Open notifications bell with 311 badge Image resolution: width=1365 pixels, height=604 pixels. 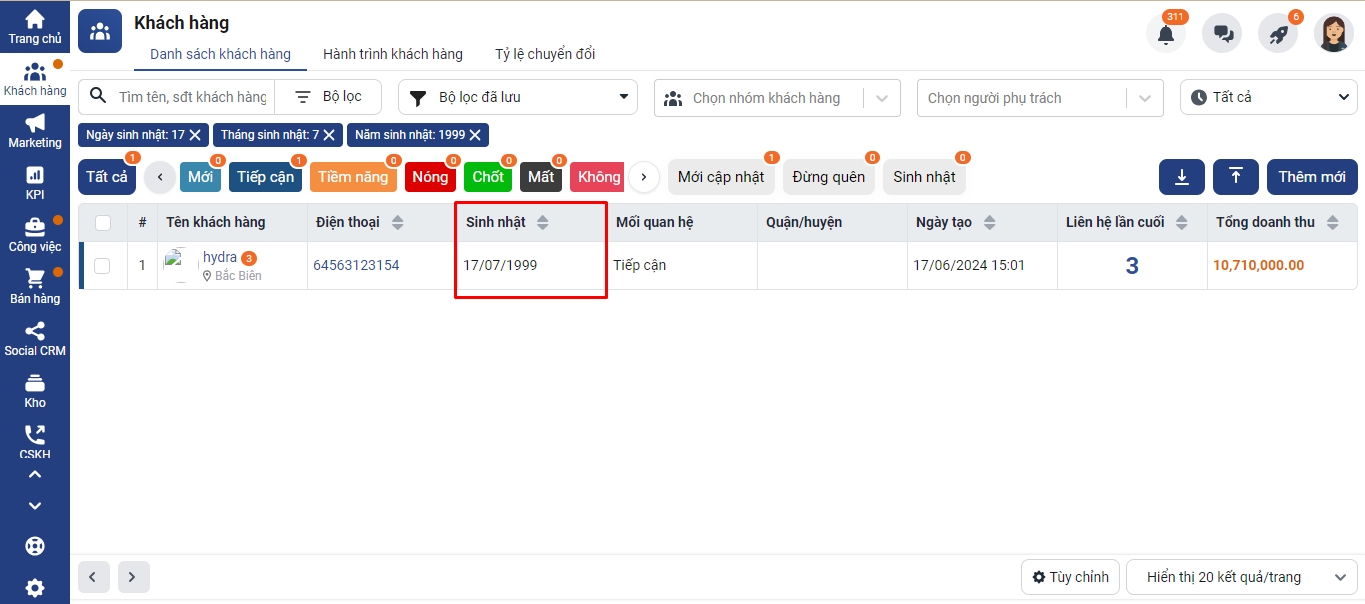click(x=1166, y=33)
